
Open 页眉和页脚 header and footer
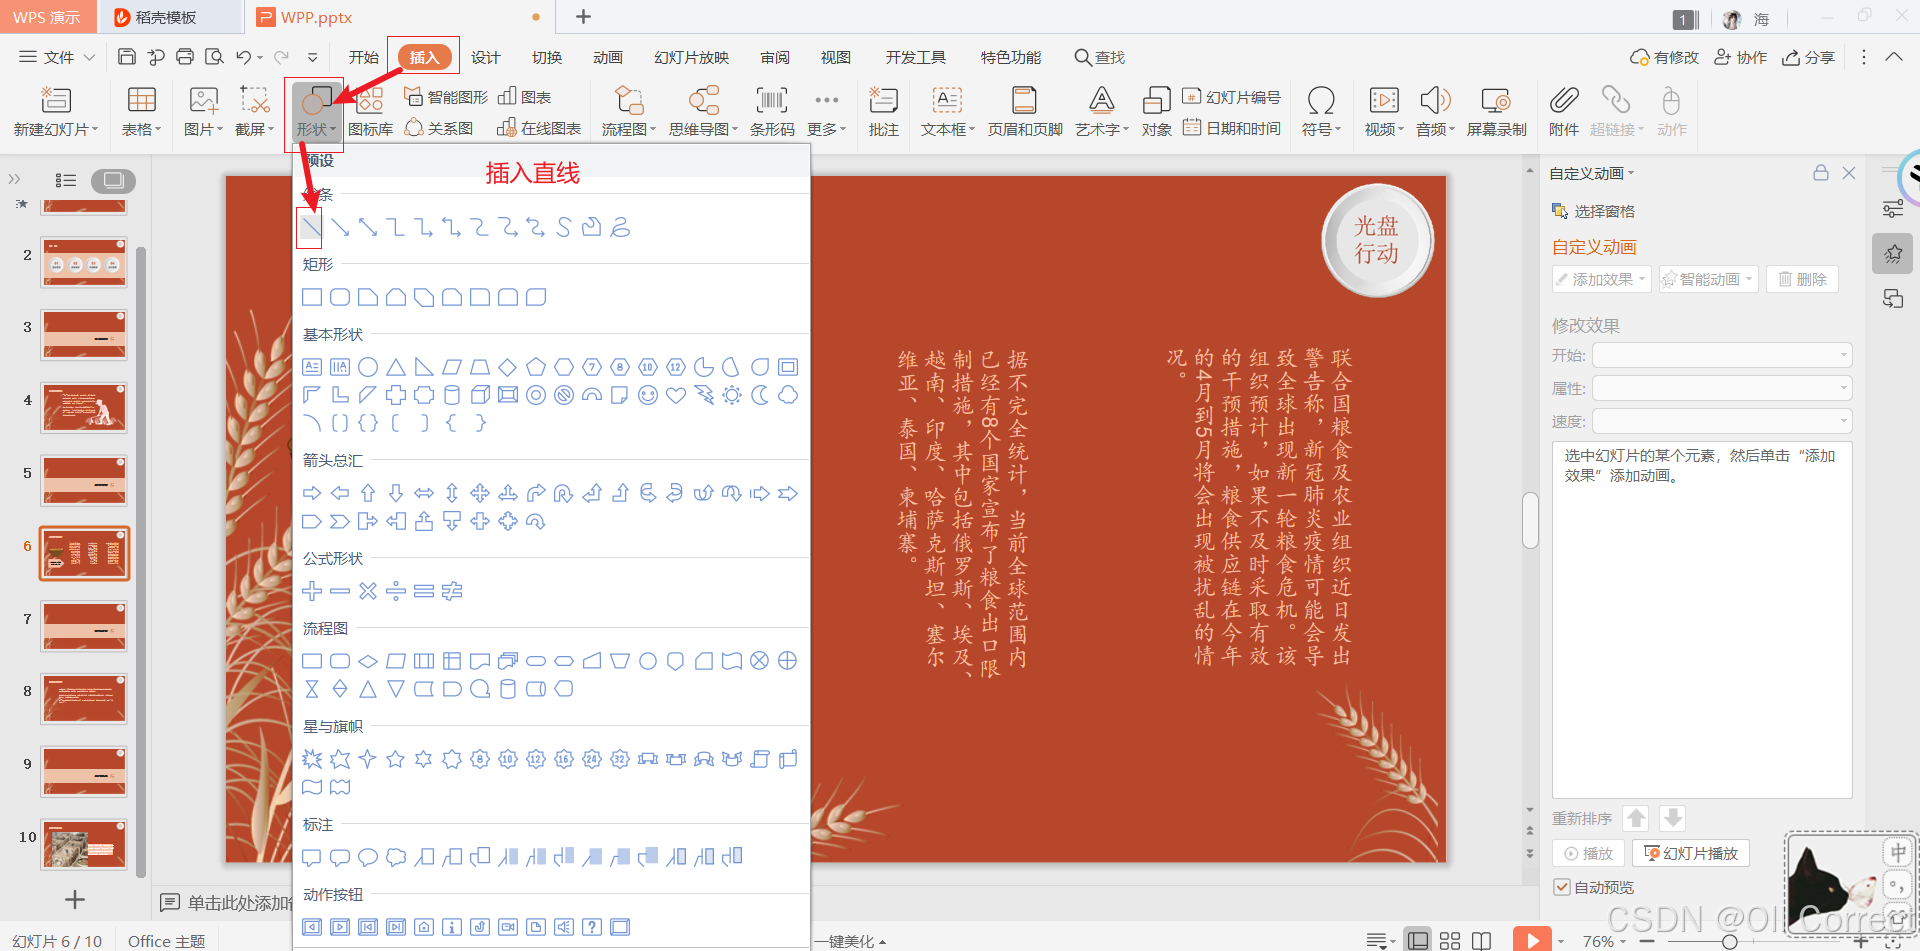point(1025,110)
